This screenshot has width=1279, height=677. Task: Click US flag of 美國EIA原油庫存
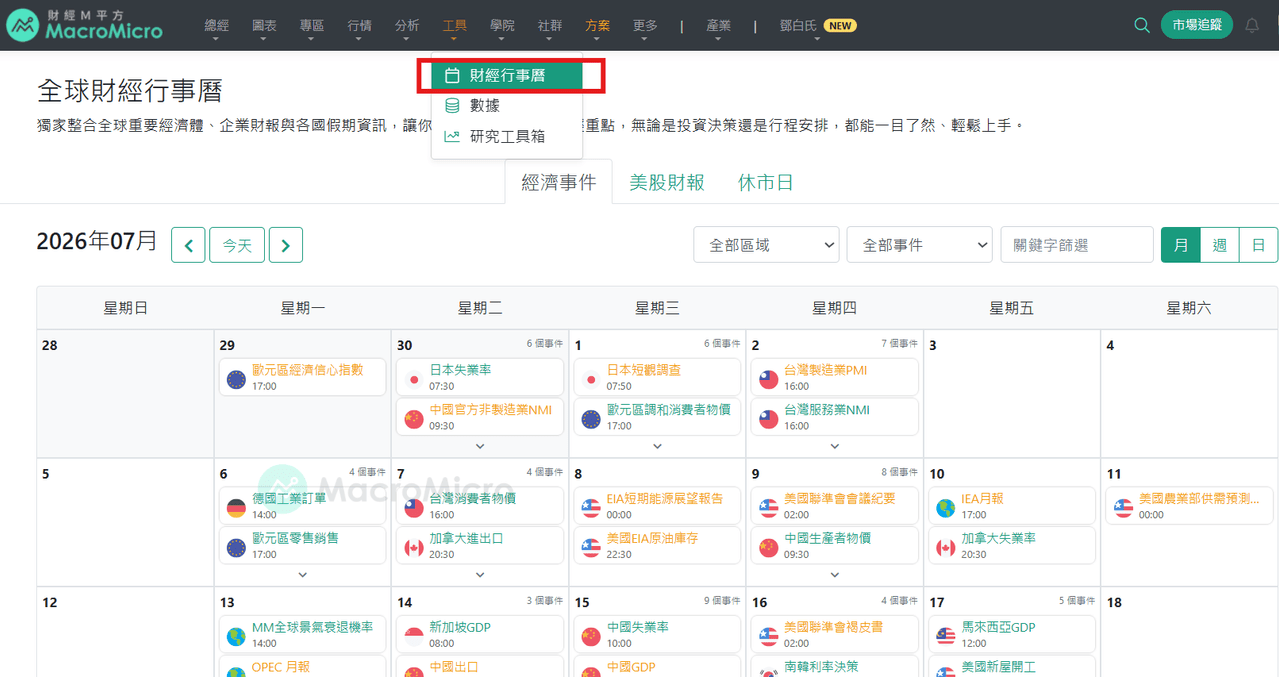pyautogui.click(x=590, y=548)
